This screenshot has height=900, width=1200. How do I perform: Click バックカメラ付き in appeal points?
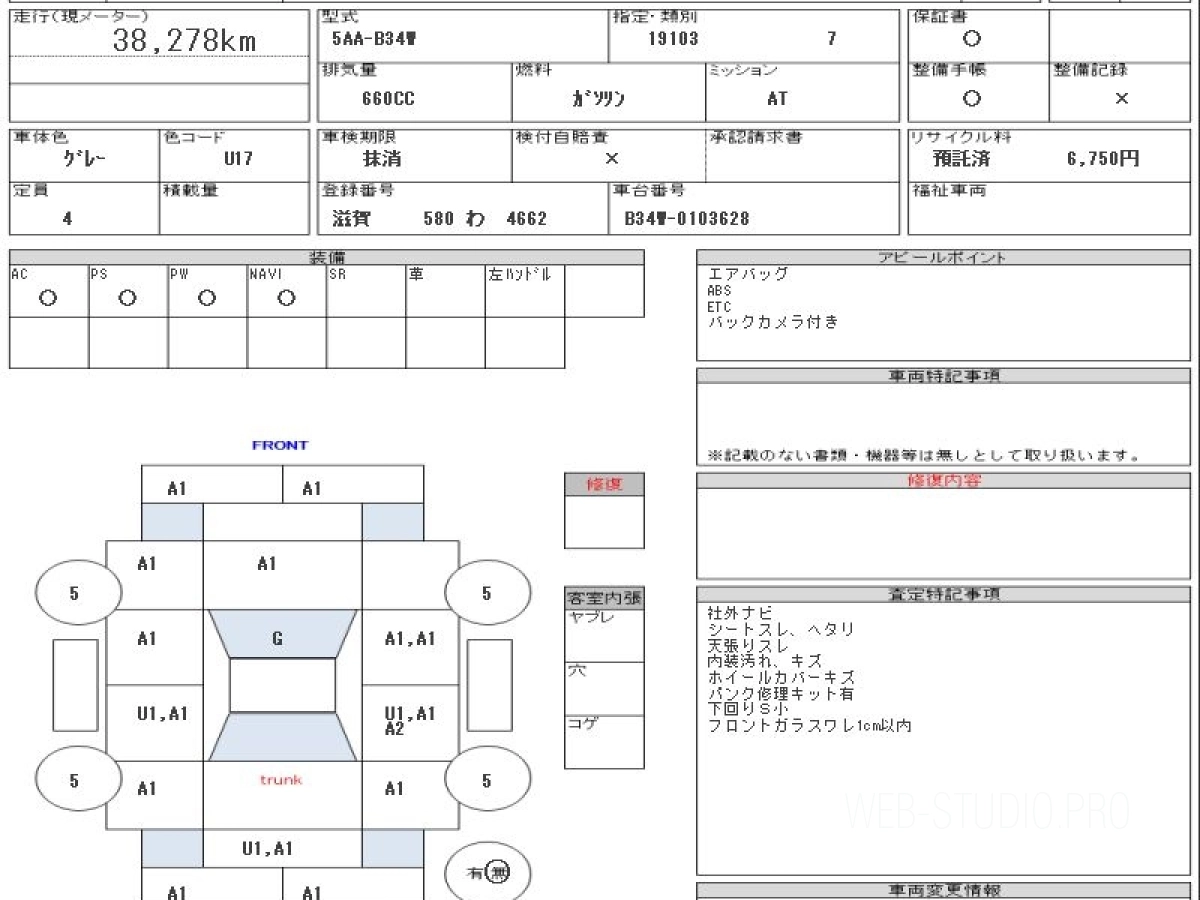click(x=773, y=323)
